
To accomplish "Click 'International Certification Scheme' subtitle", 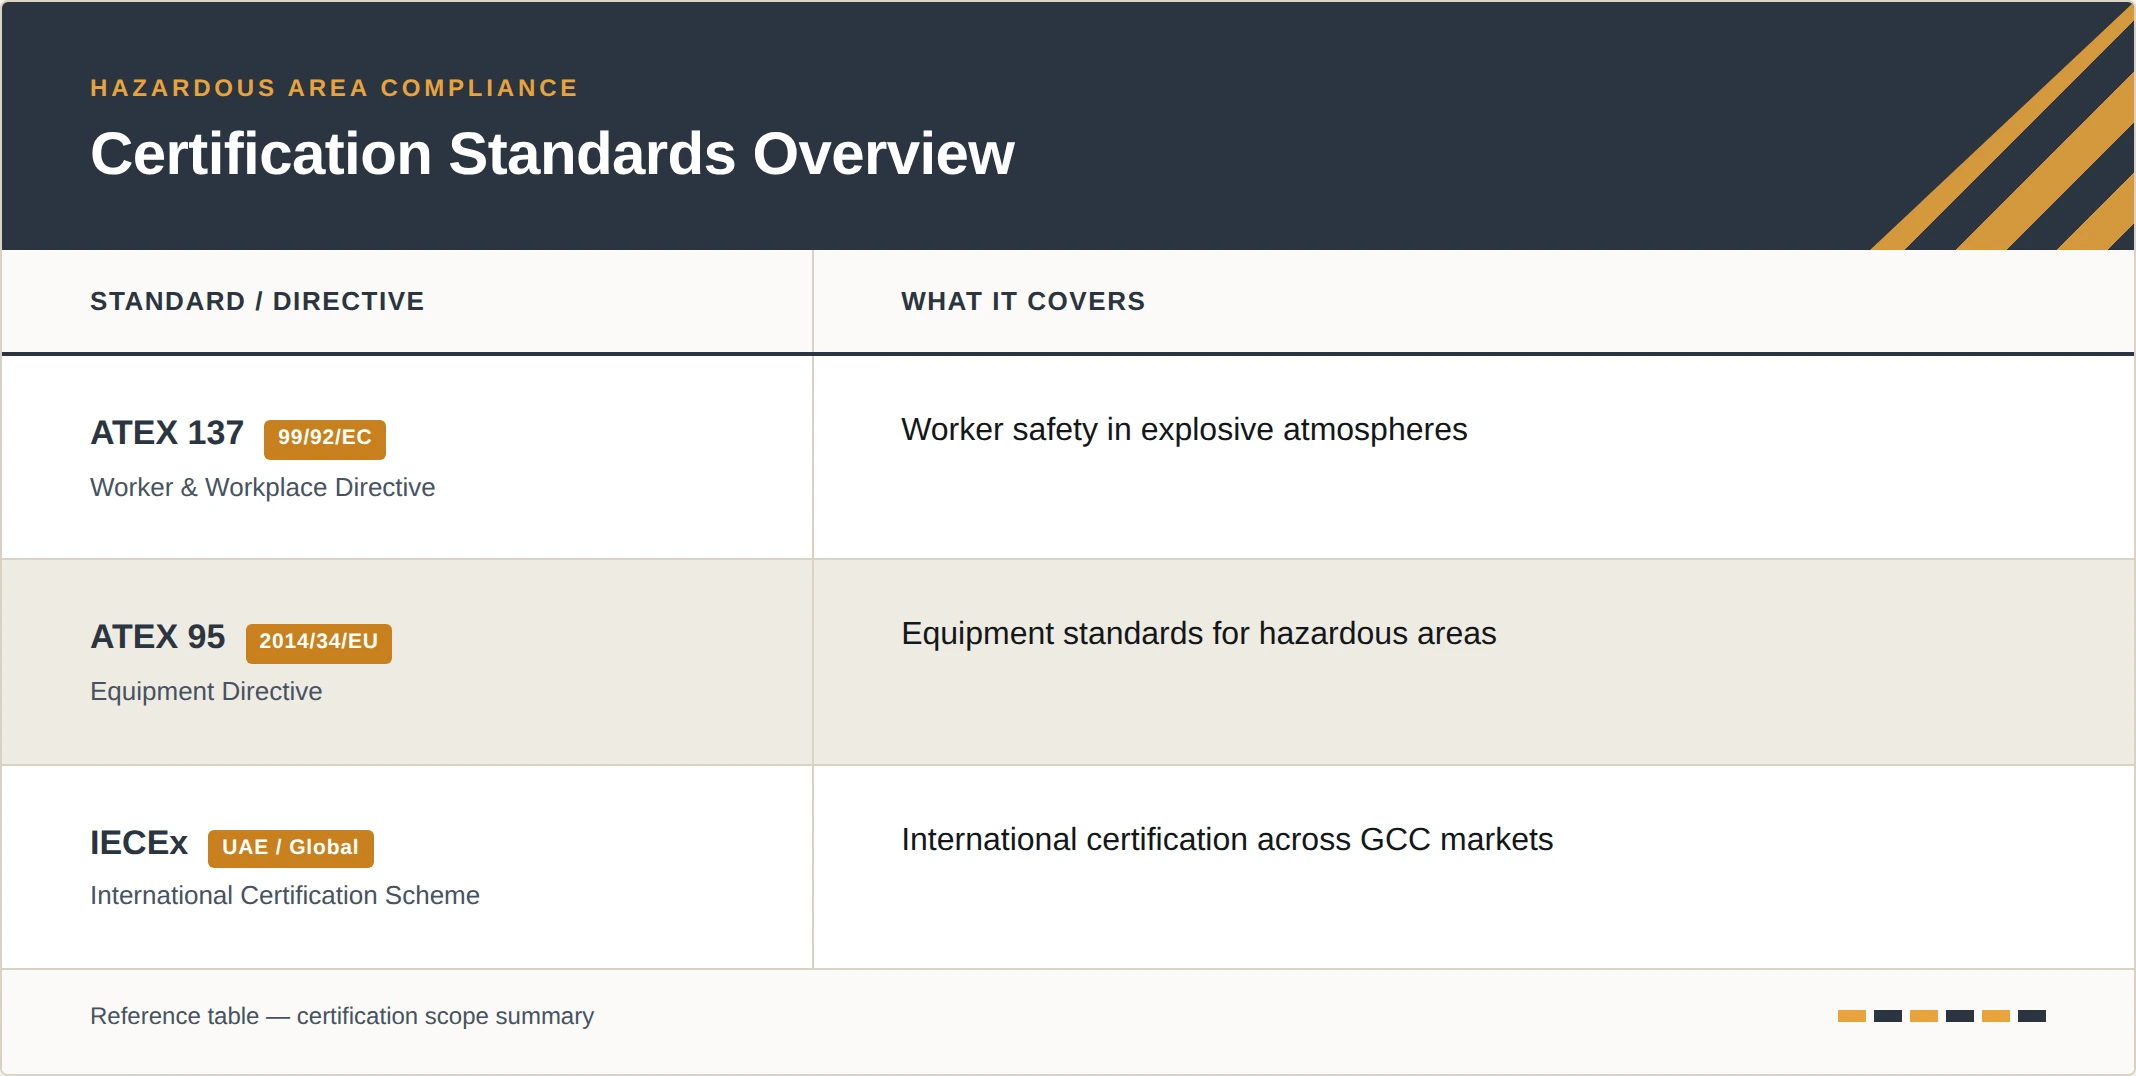I will coord(285,895).
